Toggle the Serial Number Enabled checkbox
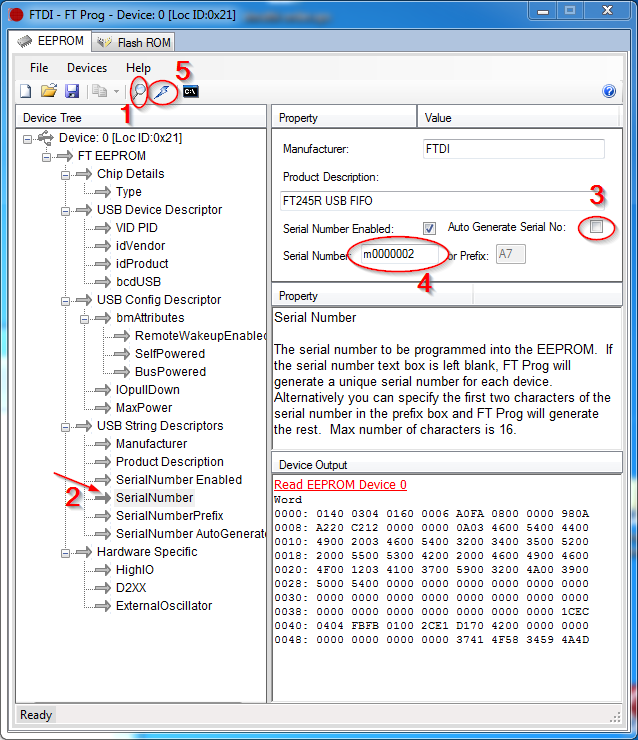 [429, 228]
